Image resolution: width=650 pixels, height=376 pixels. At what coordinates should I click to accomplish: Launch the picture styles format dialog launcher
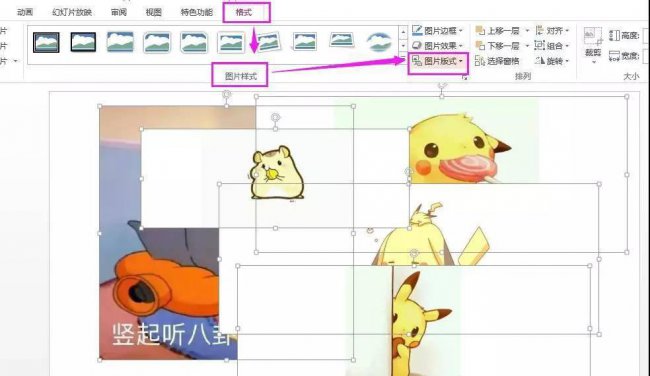[x=465, y=78]
